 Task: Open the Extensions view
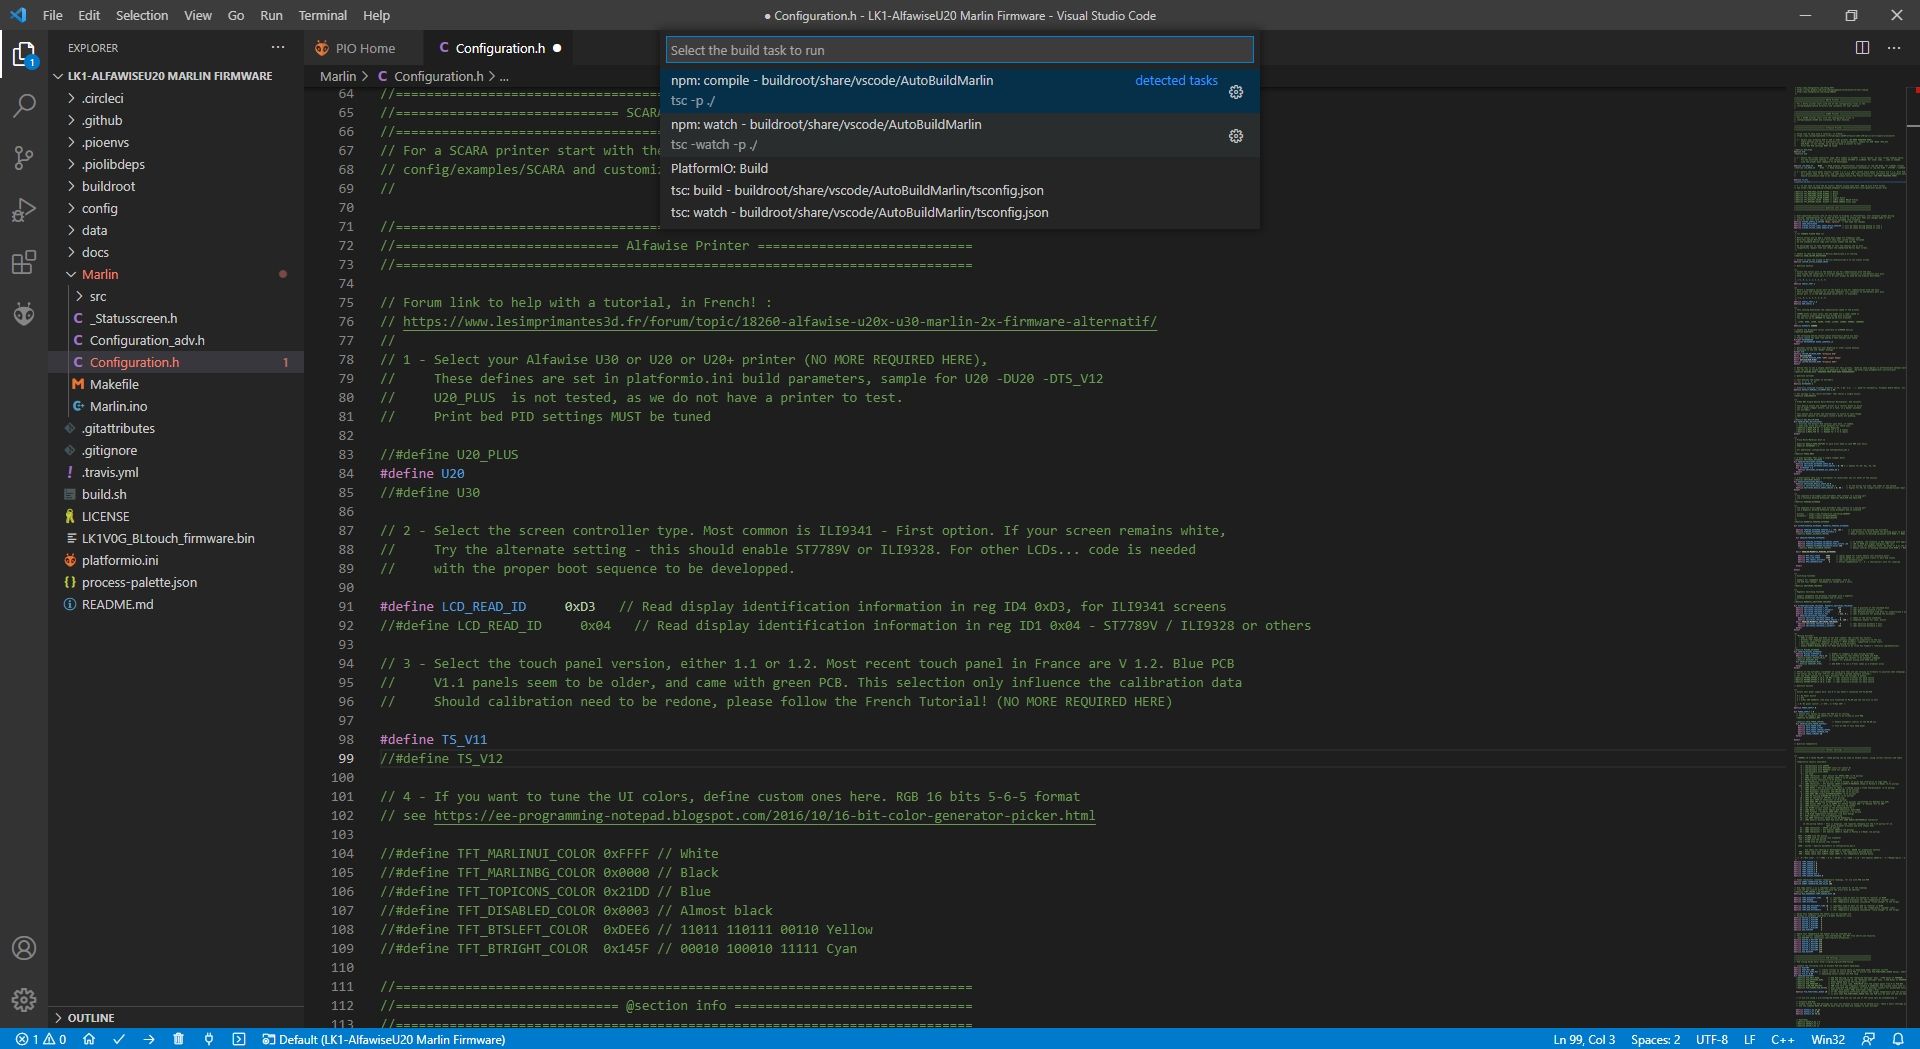[24, 262]
